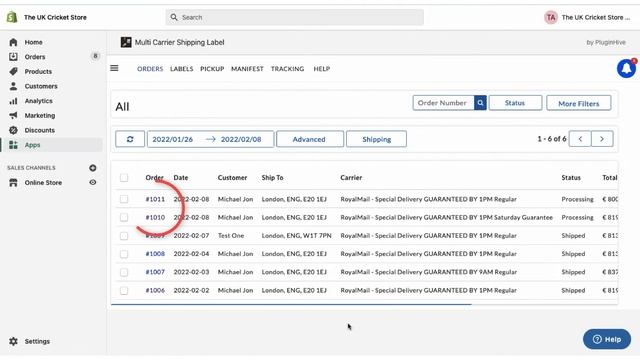Click the Status column header
The image size is (640, 360).
point(571,178)
